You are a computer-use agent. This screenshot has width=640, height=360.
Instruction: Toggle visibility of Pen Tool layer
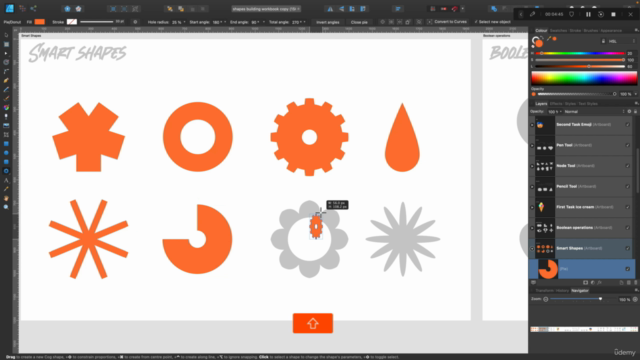click(x=628, y=145)
